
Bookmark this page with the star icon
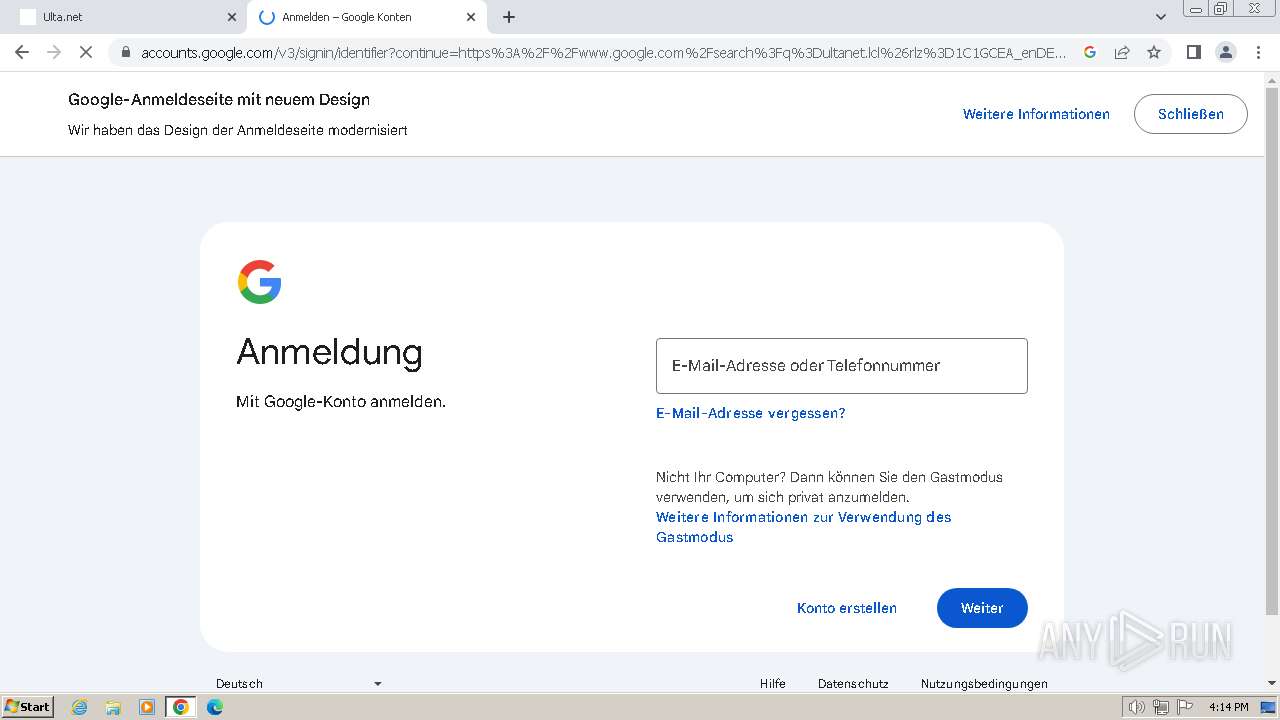click(1154, 52)
